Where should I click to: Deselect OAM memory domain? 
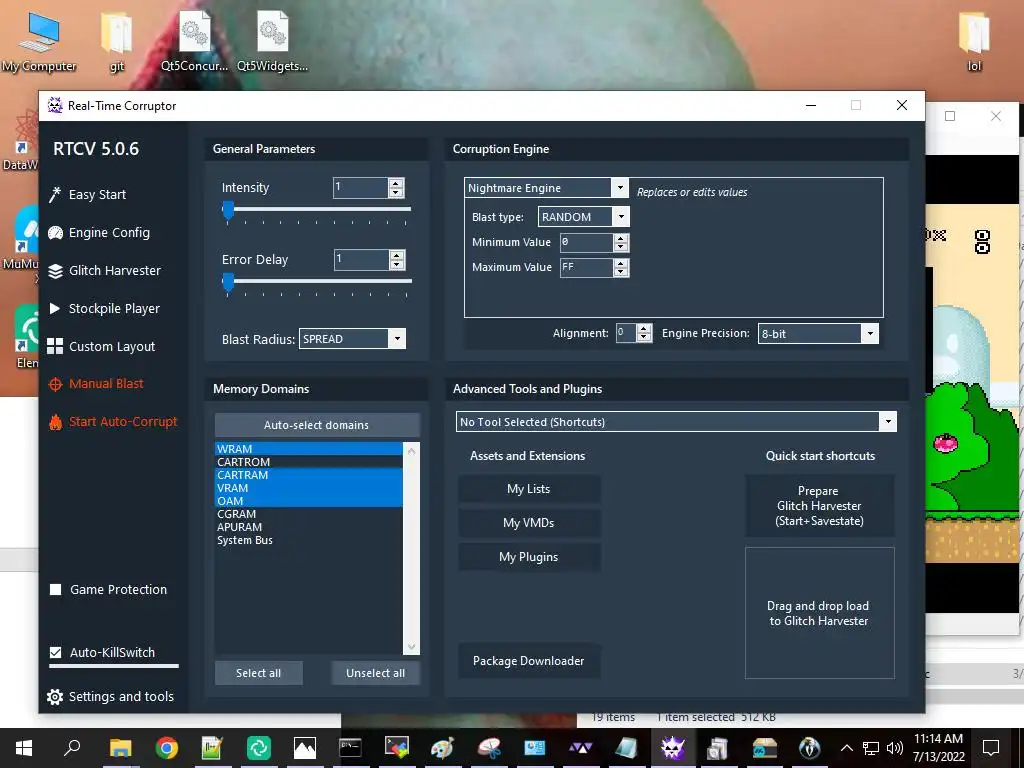pyautogui.click(x=309, y=502)
